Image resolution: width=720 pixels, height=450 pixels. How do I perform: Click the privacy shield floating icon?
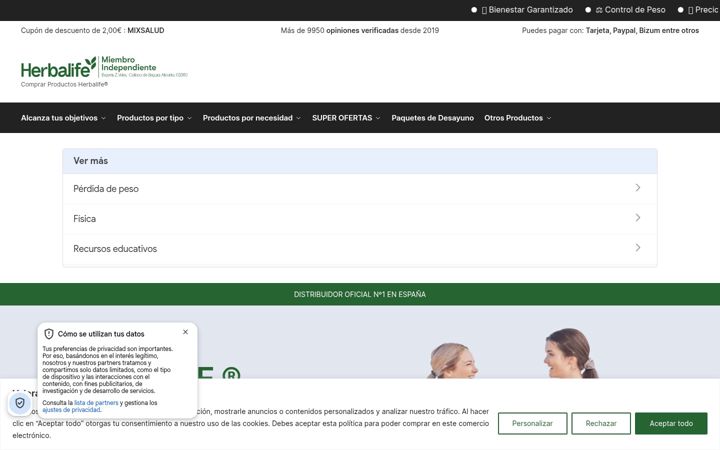point(20,403)
